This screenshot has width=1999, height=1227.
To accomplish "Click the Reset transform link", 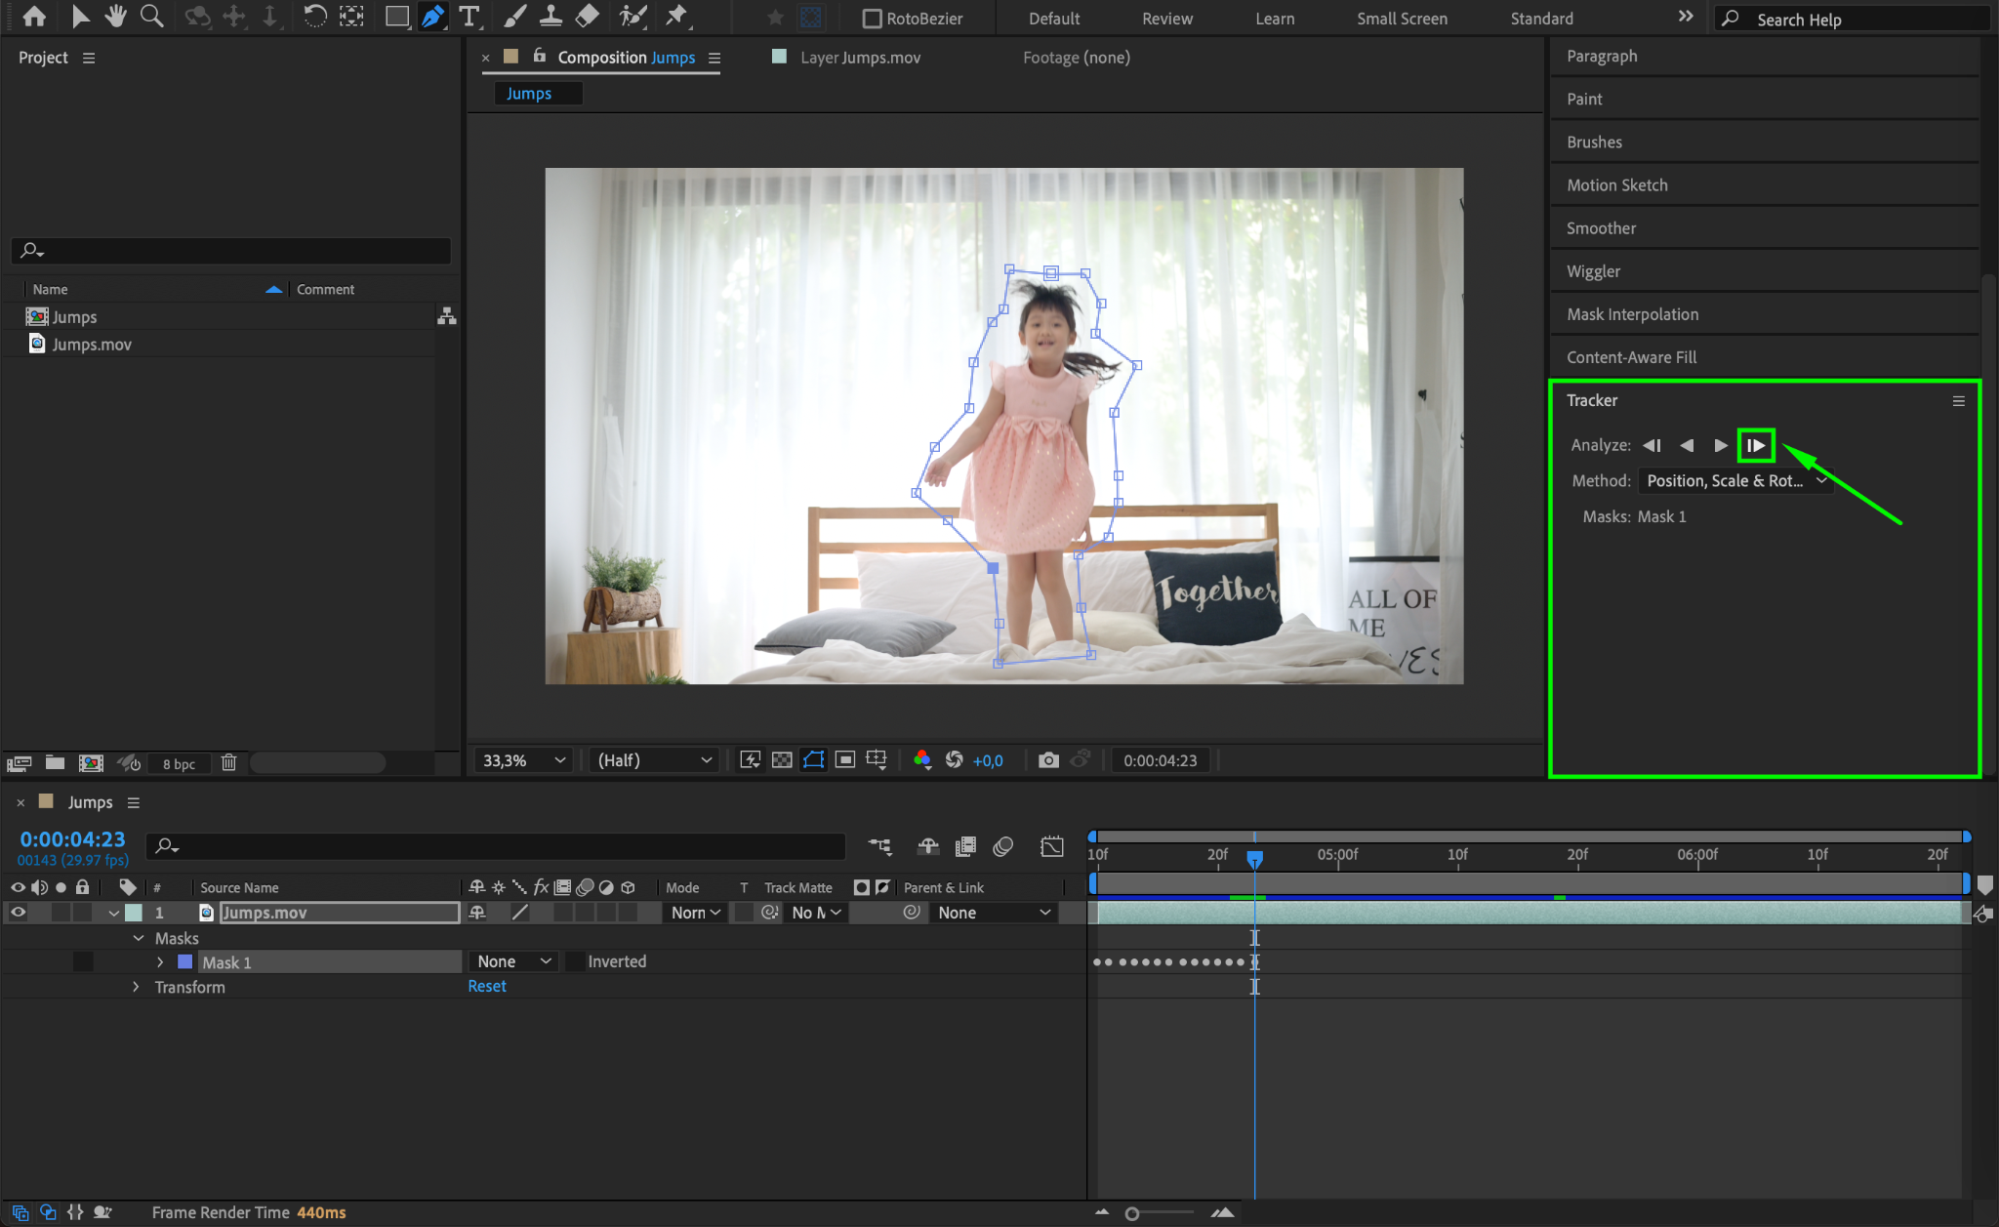I will tap(487, 986).
